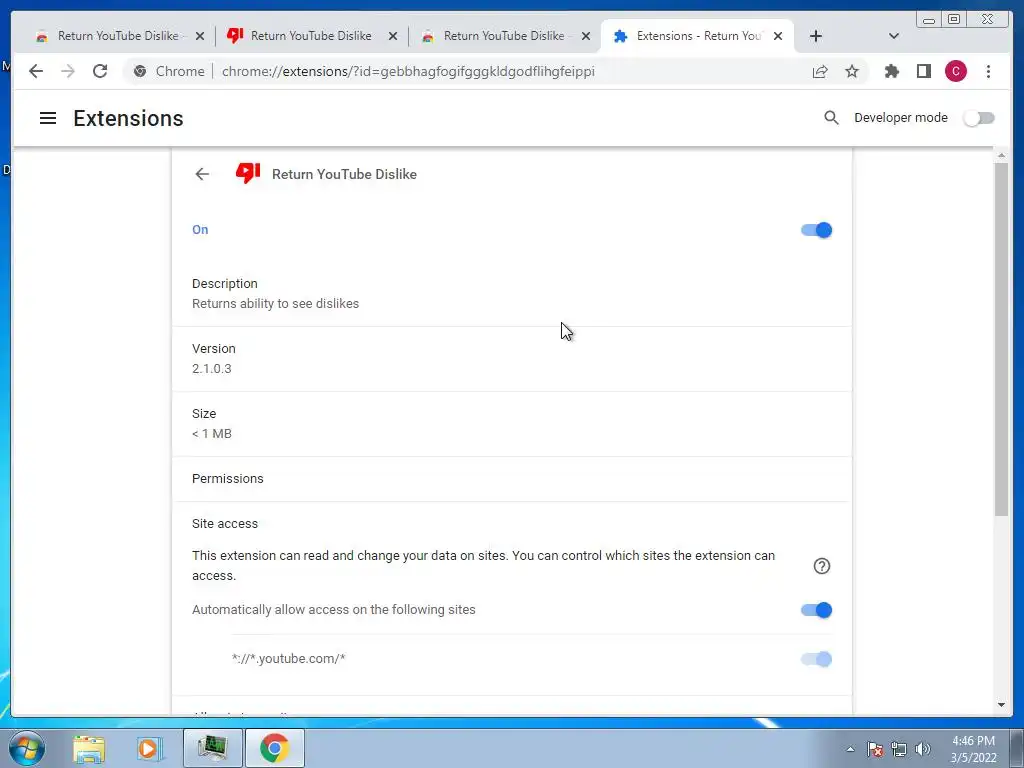Go back to the extensions list arrow
The width and height of the screenshot is (1024, 768).
pos(202,174)
